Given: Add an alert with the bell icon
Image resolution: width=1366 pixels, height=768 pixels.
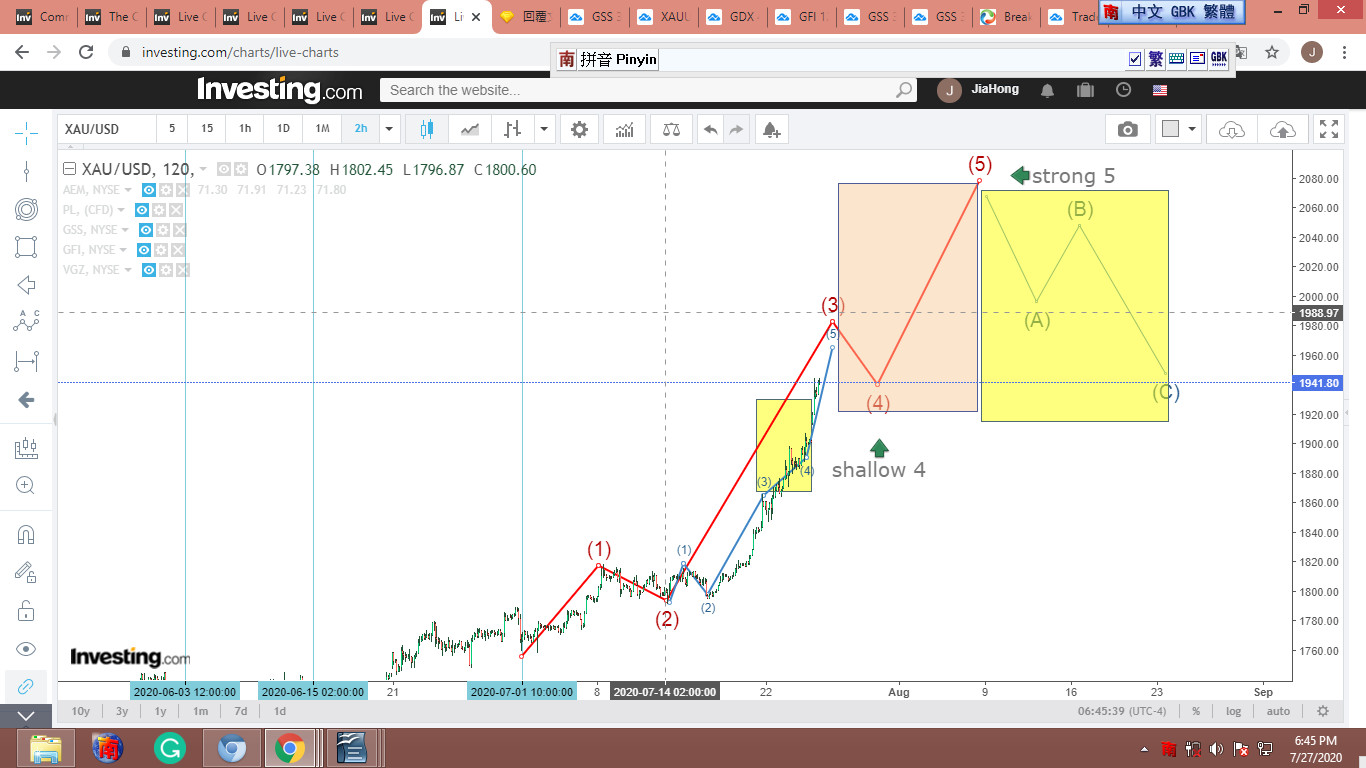Looking at the screenshot, I should pos(770,129).
